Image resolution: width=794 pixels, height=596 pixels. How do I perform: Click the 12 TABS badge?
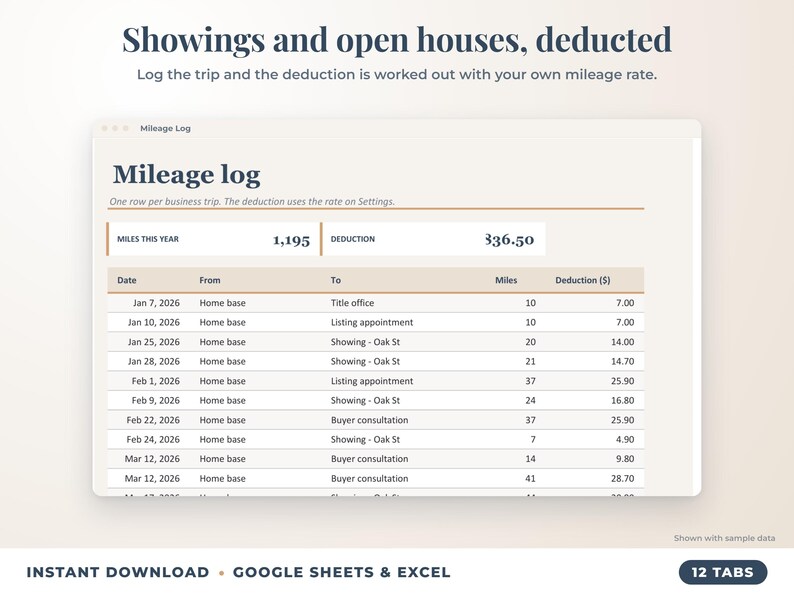click(x=723, y=572)
